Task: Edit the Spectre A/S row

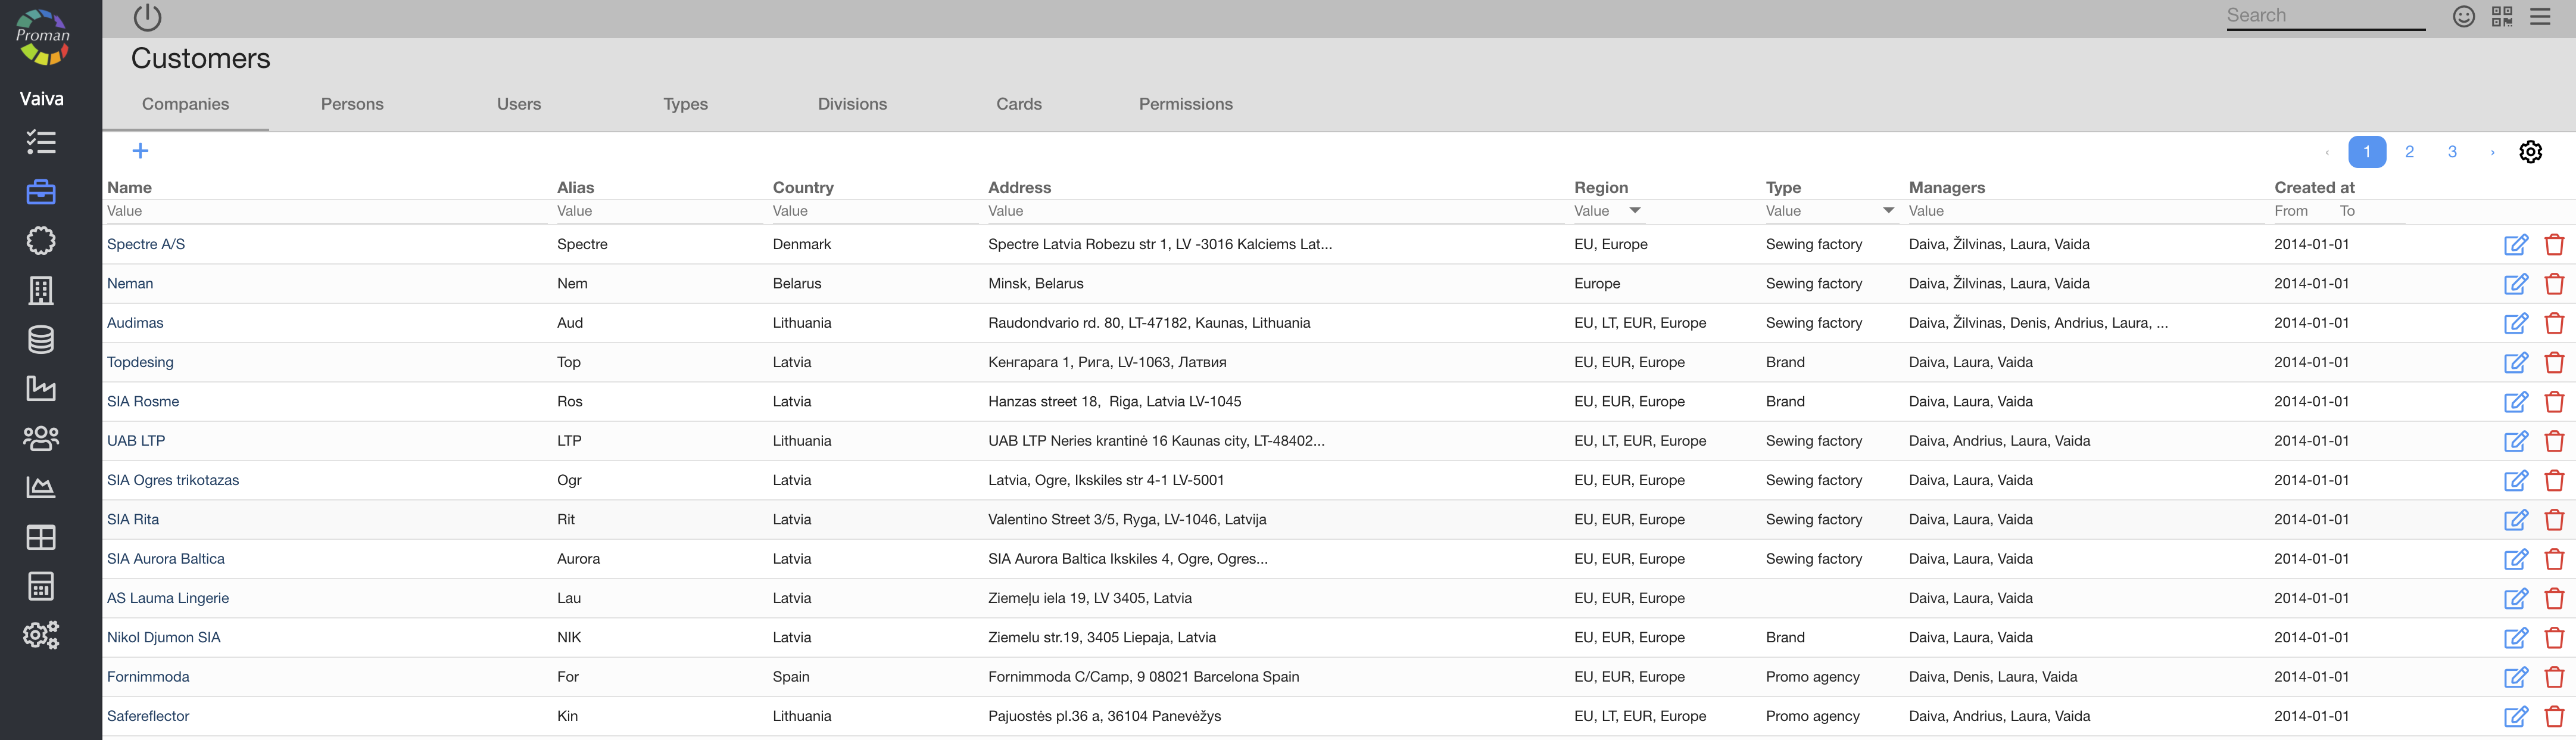Action: [x=2515, y=245]
